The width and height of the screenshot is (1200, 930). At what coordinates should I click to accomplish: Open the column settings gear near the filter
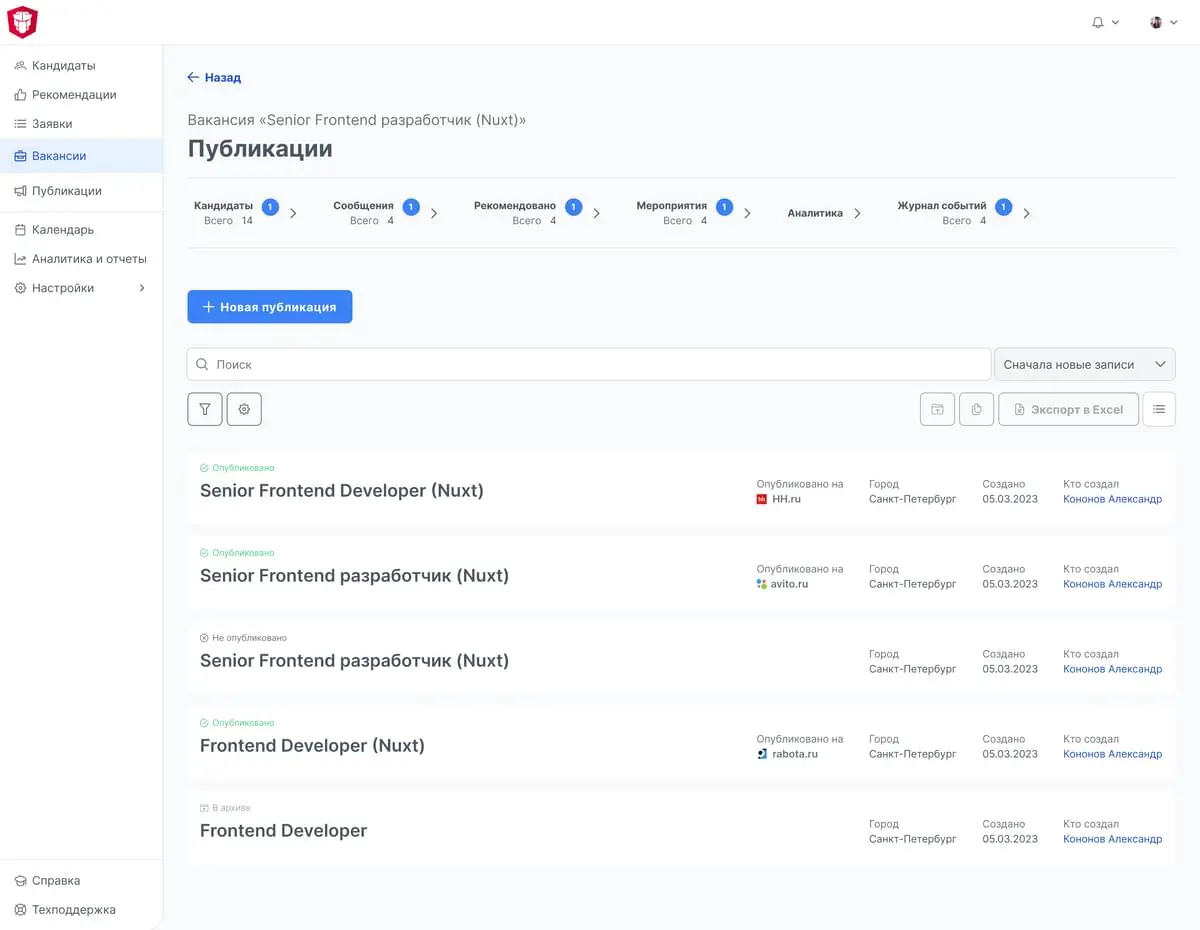coord(244,409)
